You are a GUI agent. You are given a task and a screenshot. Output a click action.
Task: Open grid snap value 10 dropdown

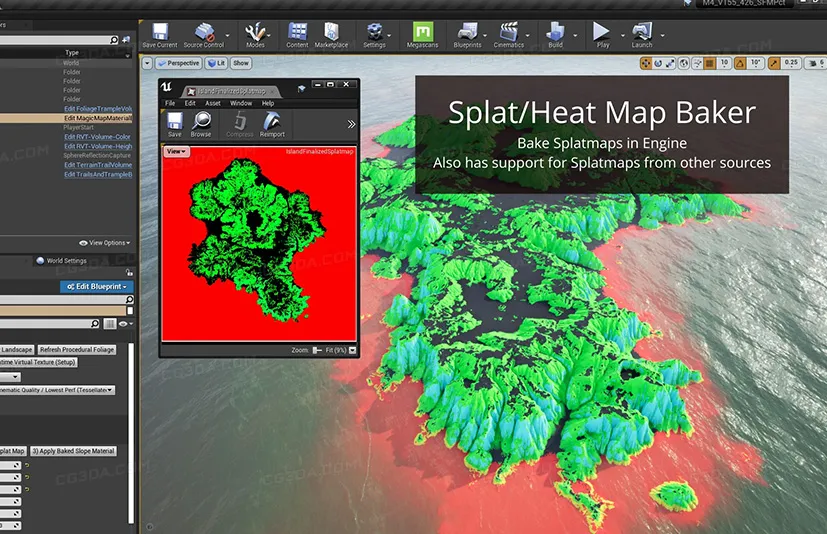[724, 63]
